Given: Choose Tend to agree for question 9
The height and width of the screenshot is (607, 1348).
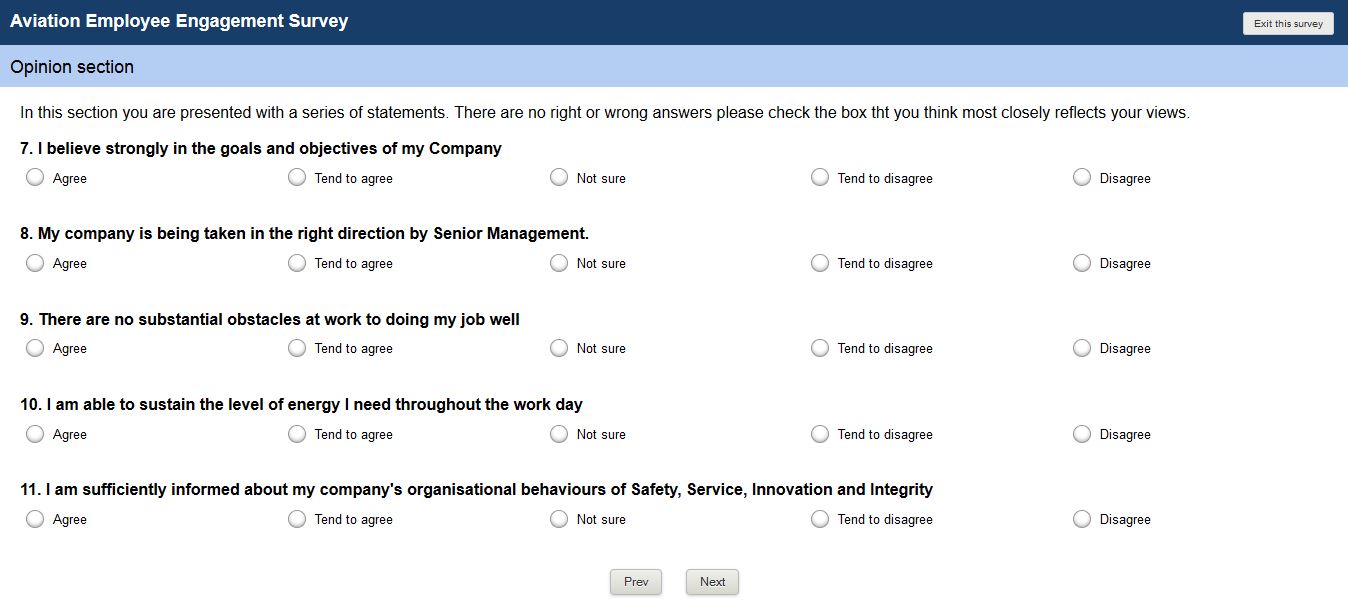Looking at the screenshot, I should coord(297,348).
